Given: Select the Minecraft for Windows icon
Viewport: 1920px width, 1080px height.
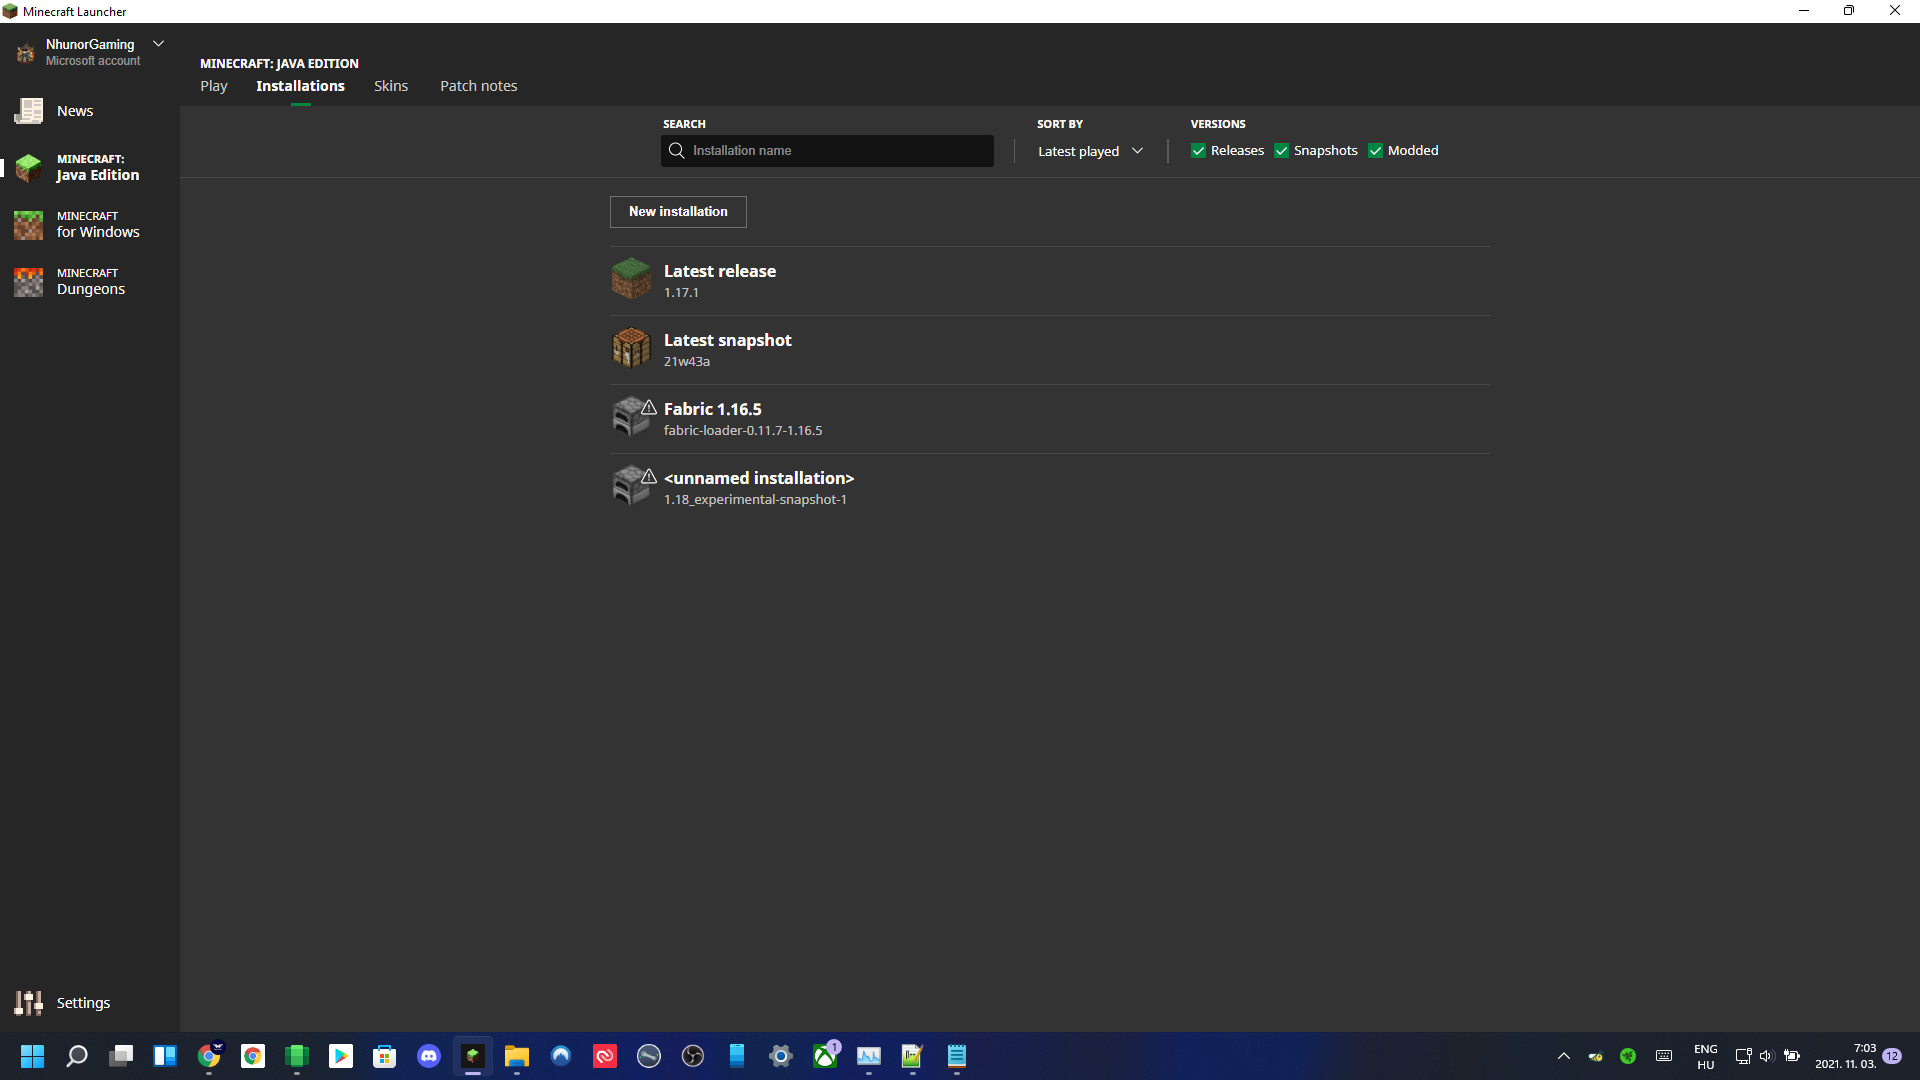Looking at the screenshot, I should pyautogui.click(x=29, y=225).
